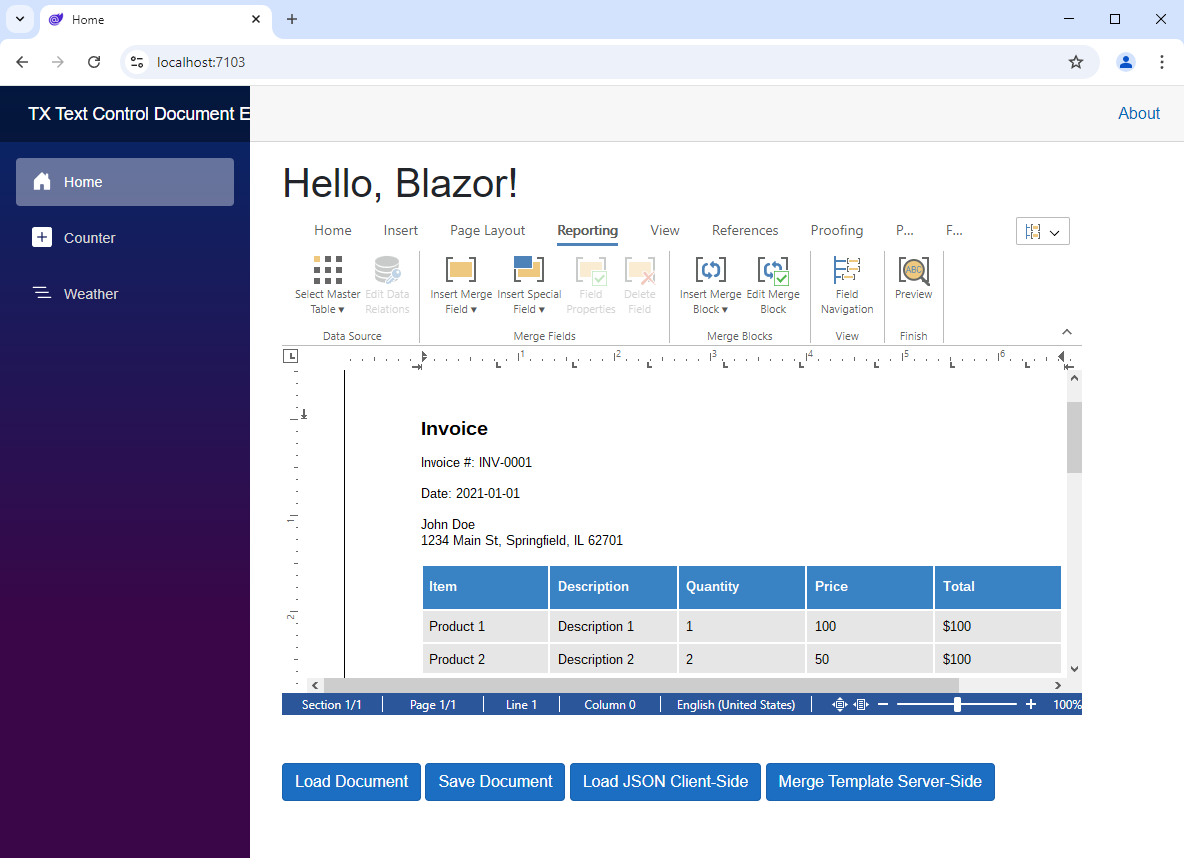Click Product 1 table cell
This screenshot has width=1184, height=858.
(485, 626)
